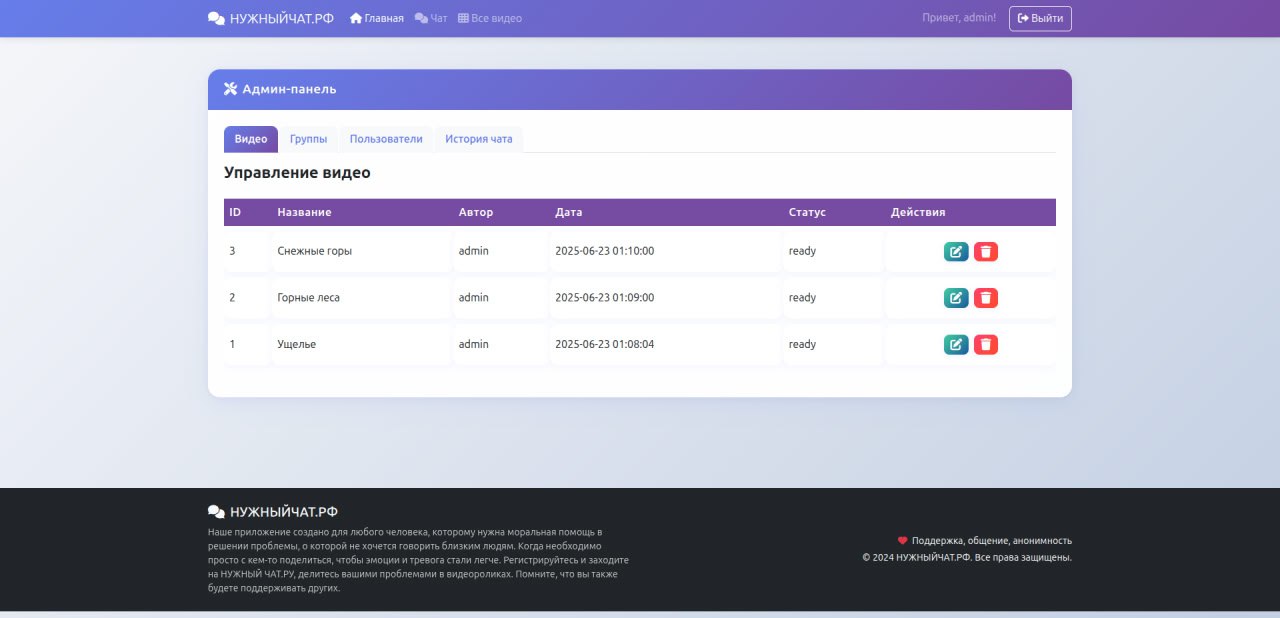Viewport: 1280px width, 618px height.
Task: Open the Чат link in navbar
Action: click(x=431, y=18)
